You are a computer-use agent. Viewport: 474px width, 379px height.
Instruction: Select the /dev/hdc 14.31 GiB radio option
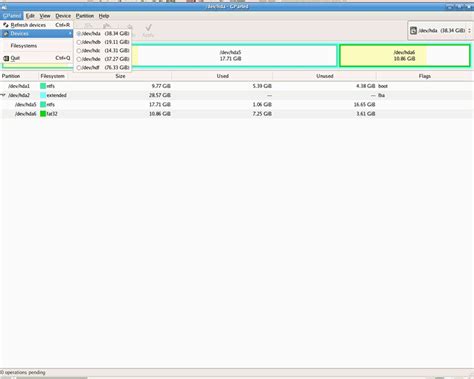pos(79,51)
